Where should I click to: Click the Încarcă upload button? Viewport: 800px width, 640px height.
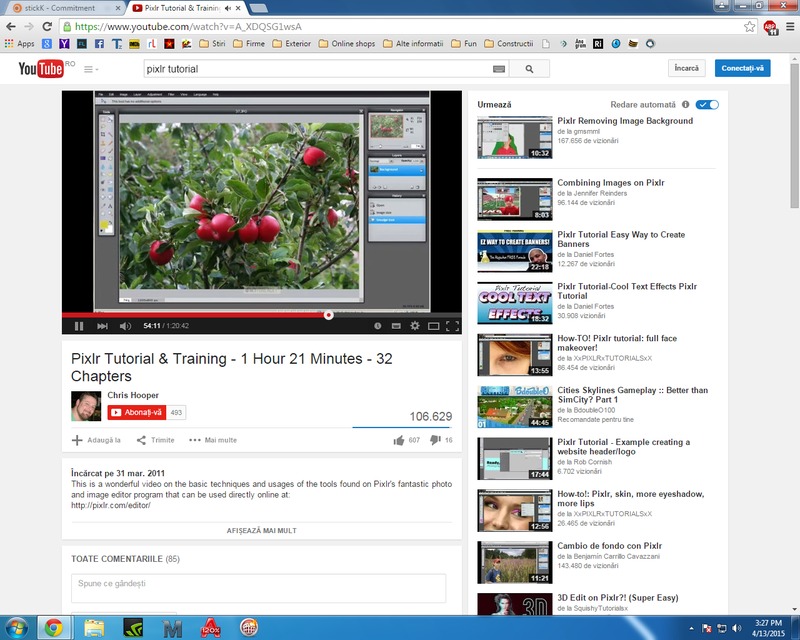687,68
